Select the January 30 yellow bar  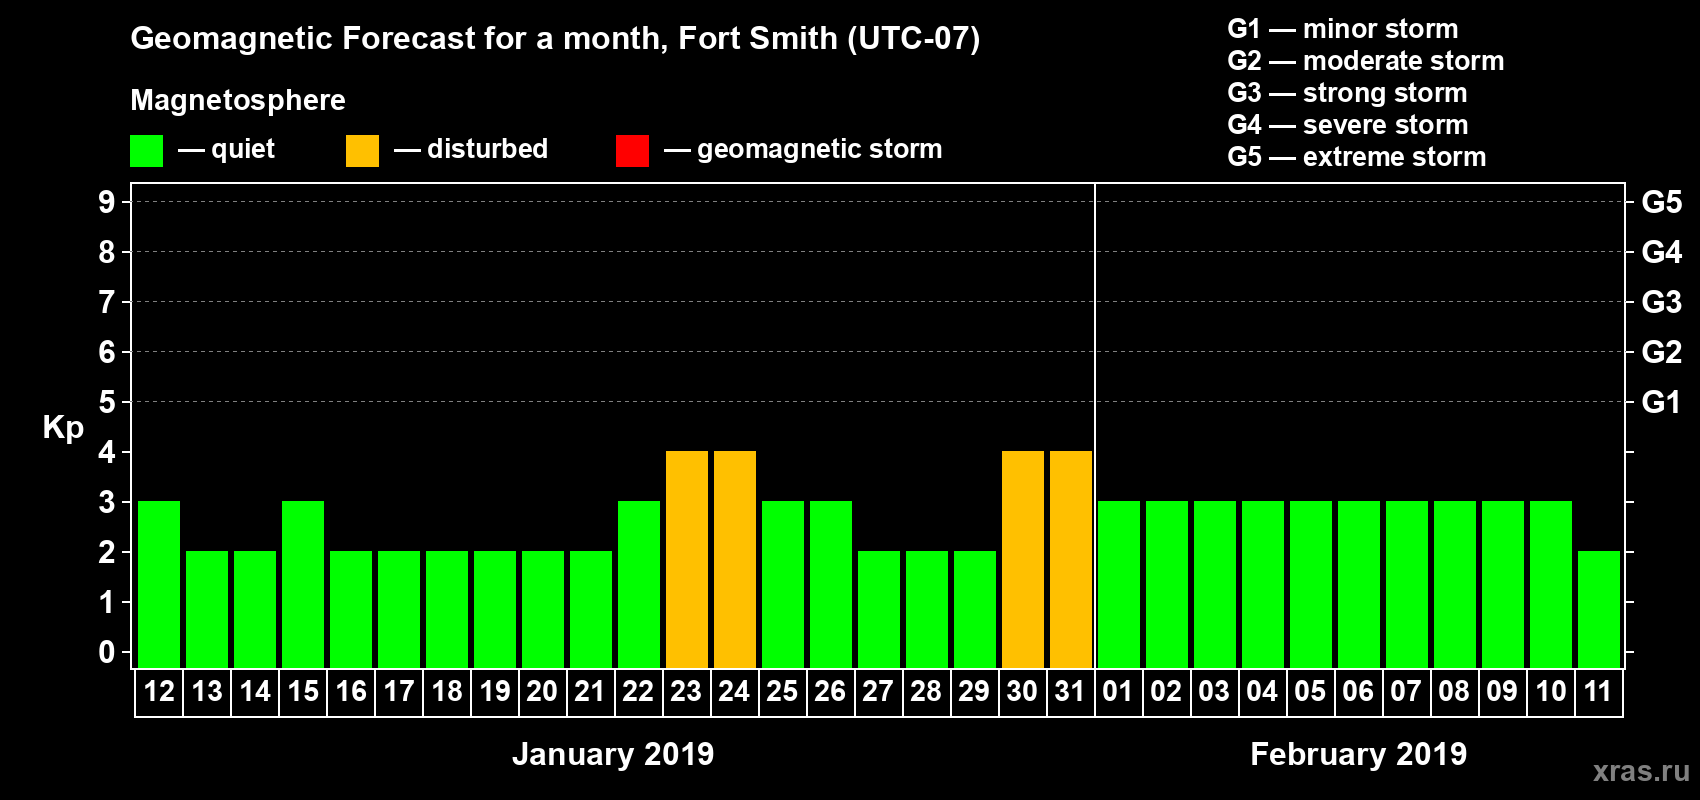click(x=1023, y=559)
